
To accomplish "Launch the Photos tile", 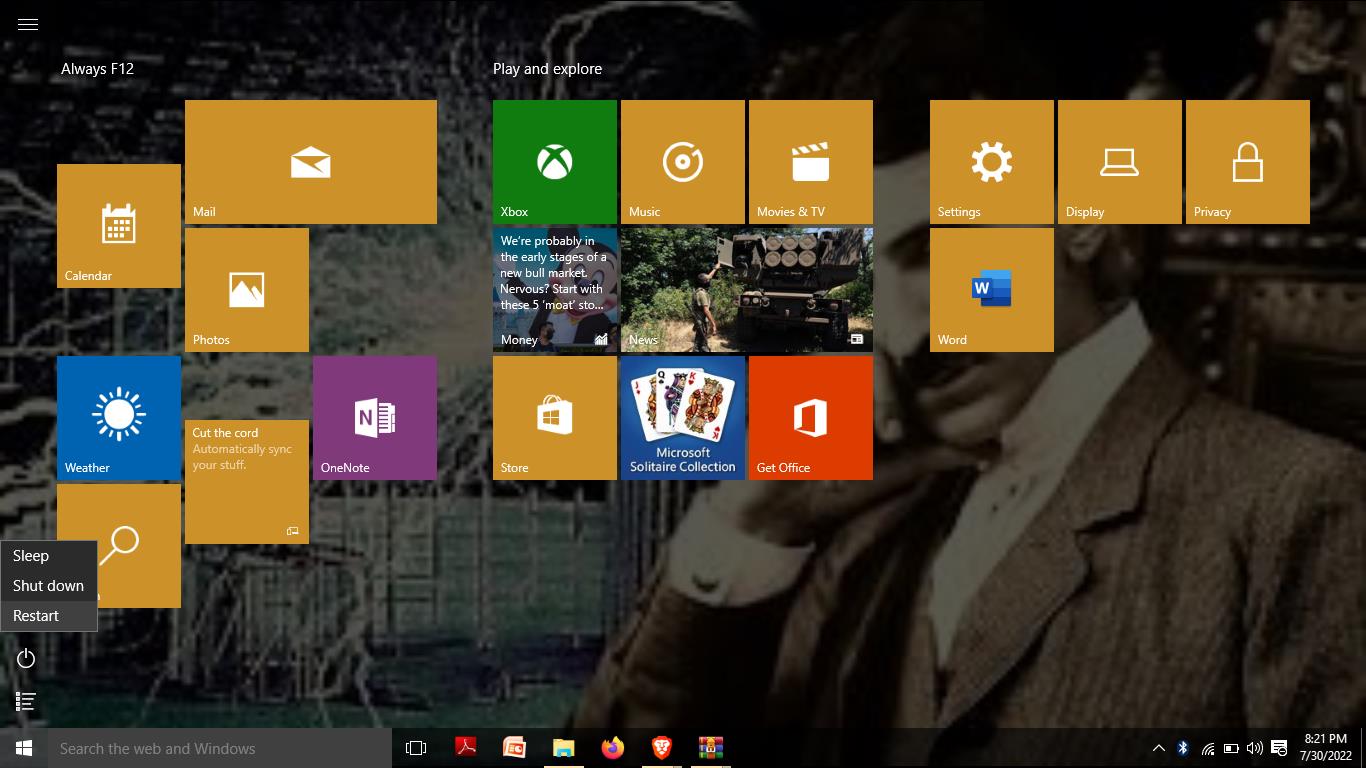I will pyautogui.click(x=247, y=290).
